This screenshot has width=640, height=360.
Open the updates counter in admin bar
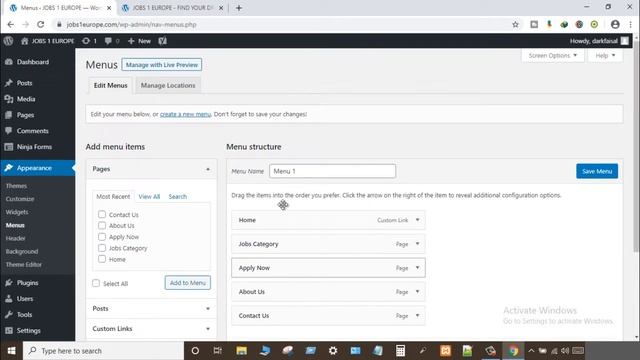(89, 41)
